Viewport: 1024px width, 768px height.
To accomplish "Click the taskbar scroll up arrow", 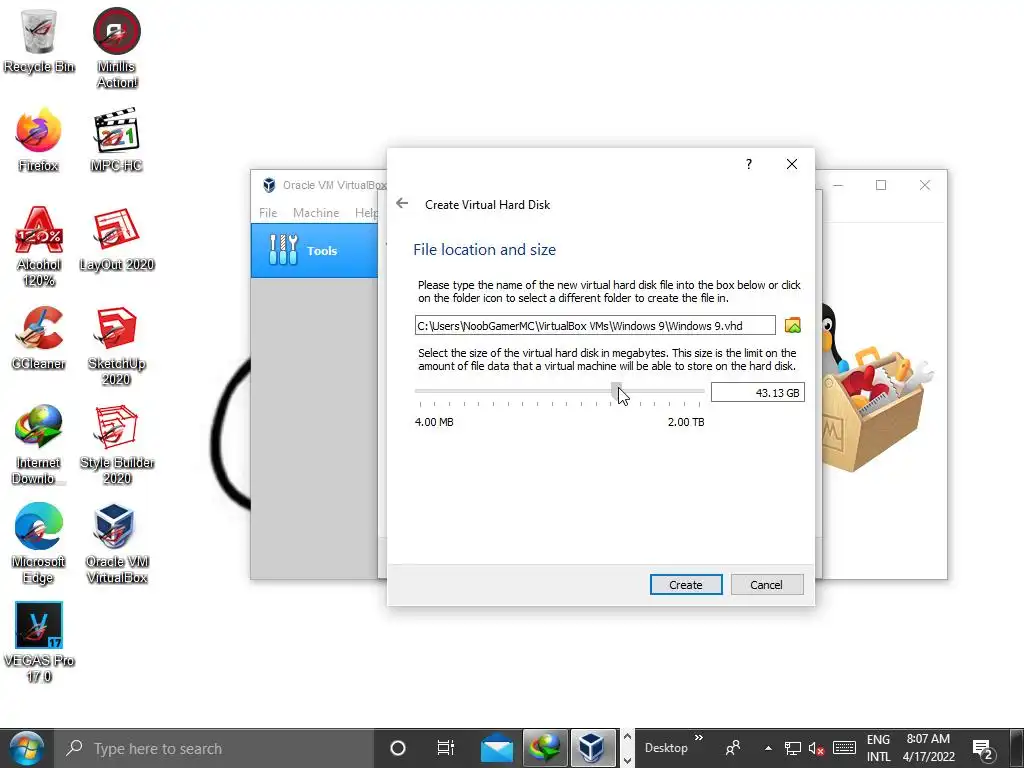I will coord(627,737).
